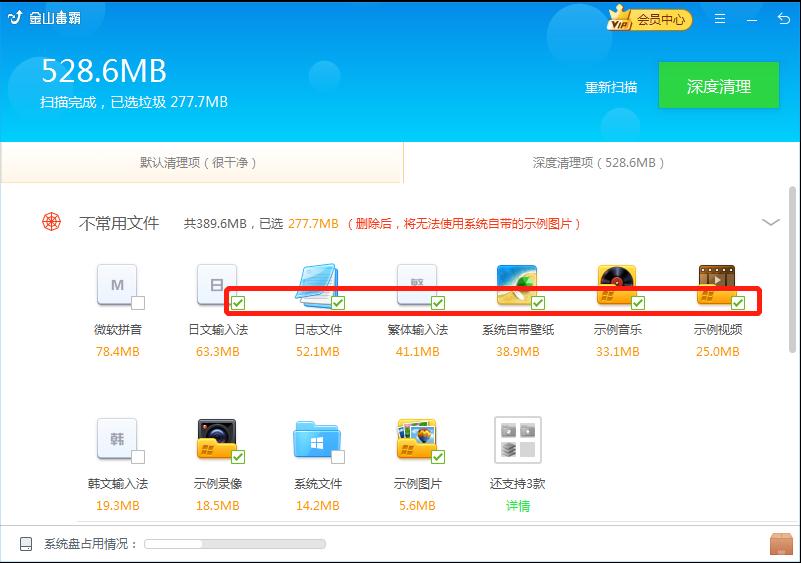The width and height of the screenshot is (801, 563).
Task: Select the 示例录像 camera icon
Action: [217, 439]
